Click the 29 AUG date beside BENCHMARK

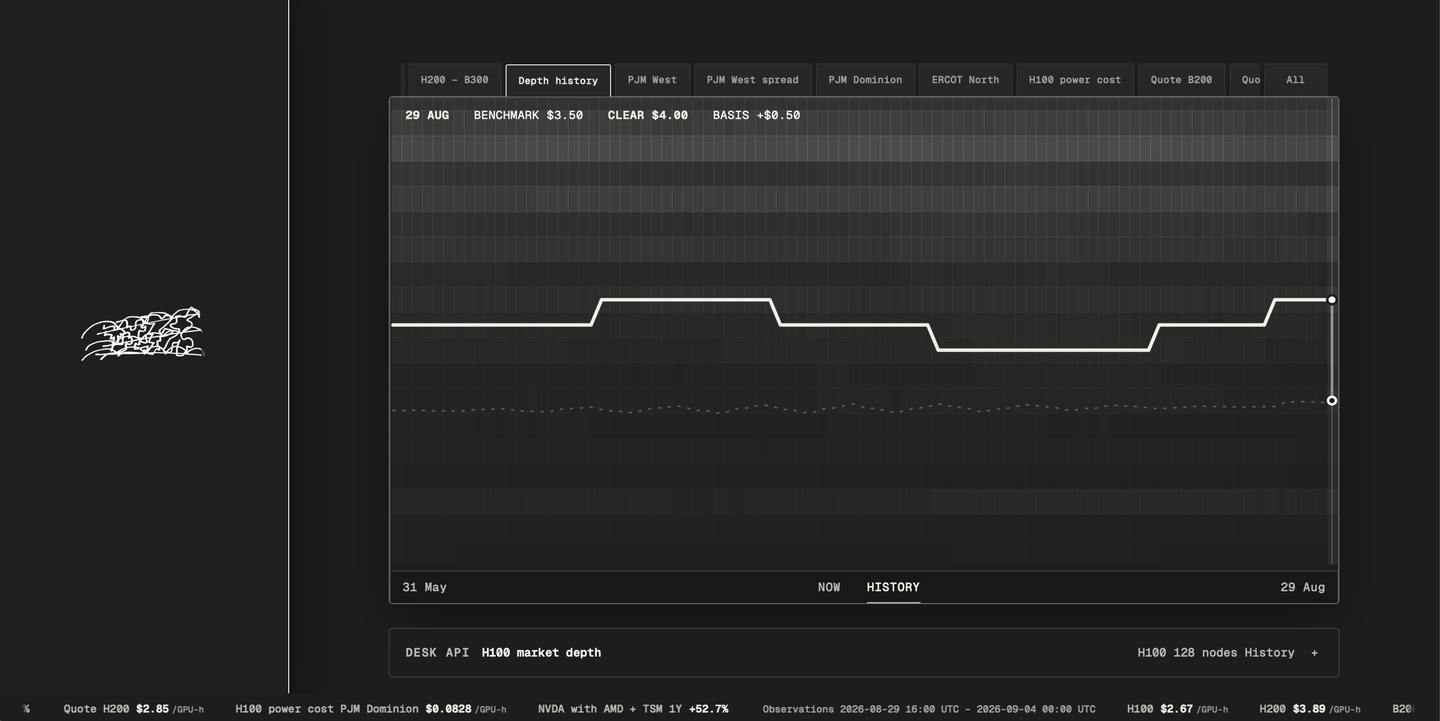point(427,115)
